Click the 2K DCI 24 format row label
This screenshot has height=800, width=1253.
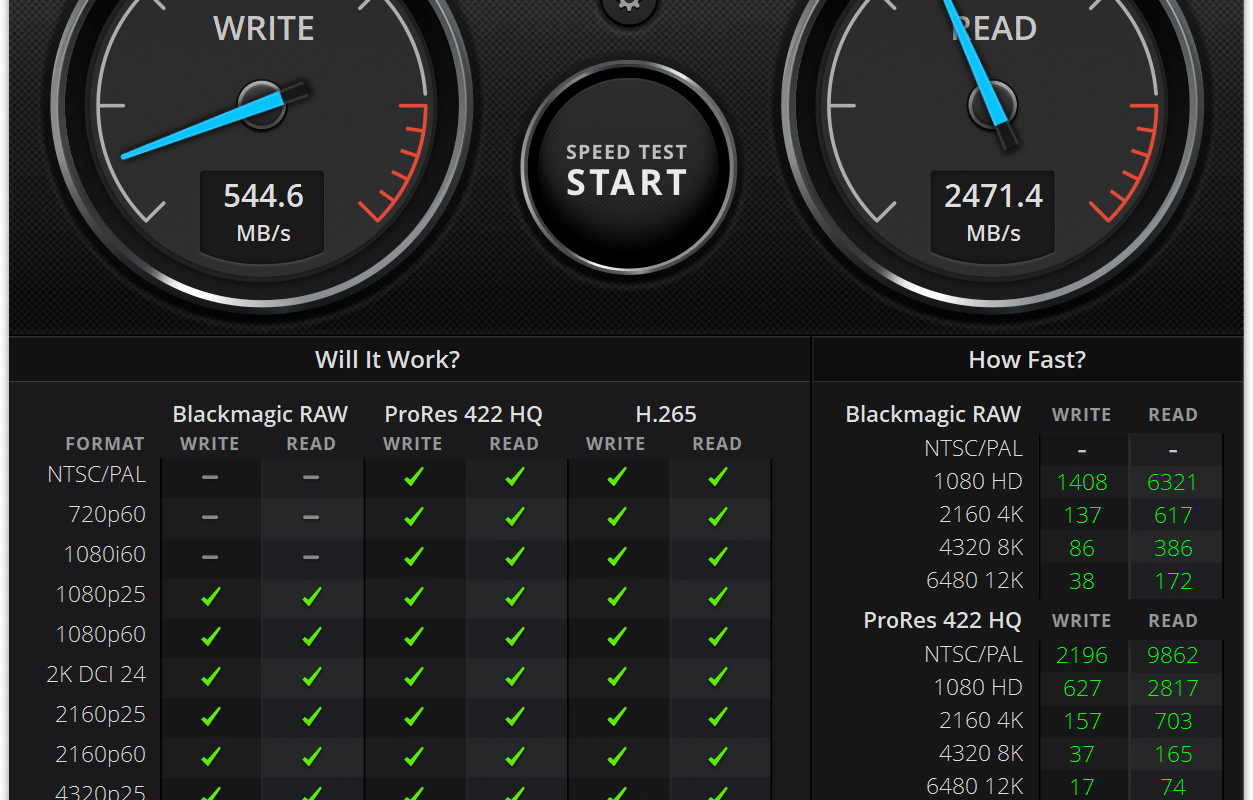[97, 675]
